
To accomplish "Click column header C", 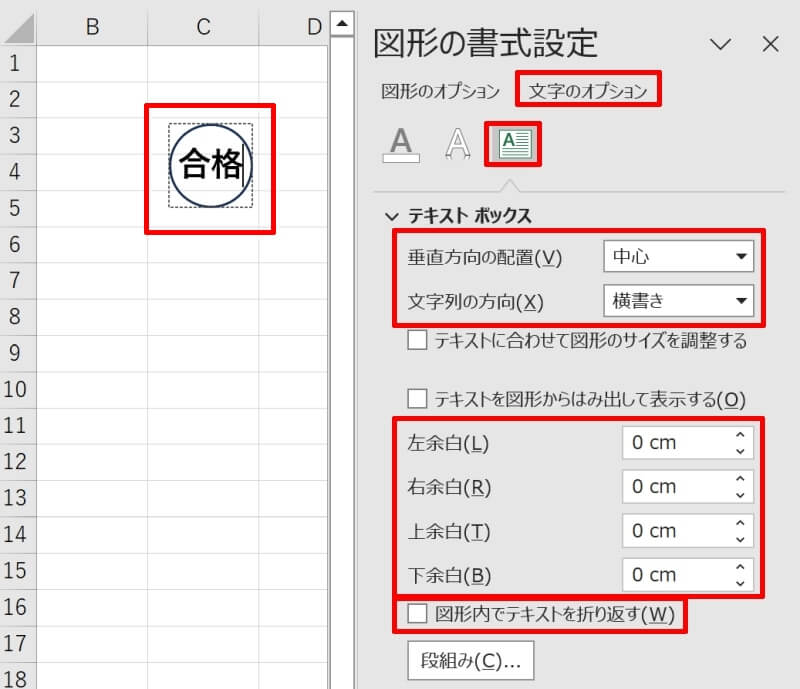I will [203, 28].
